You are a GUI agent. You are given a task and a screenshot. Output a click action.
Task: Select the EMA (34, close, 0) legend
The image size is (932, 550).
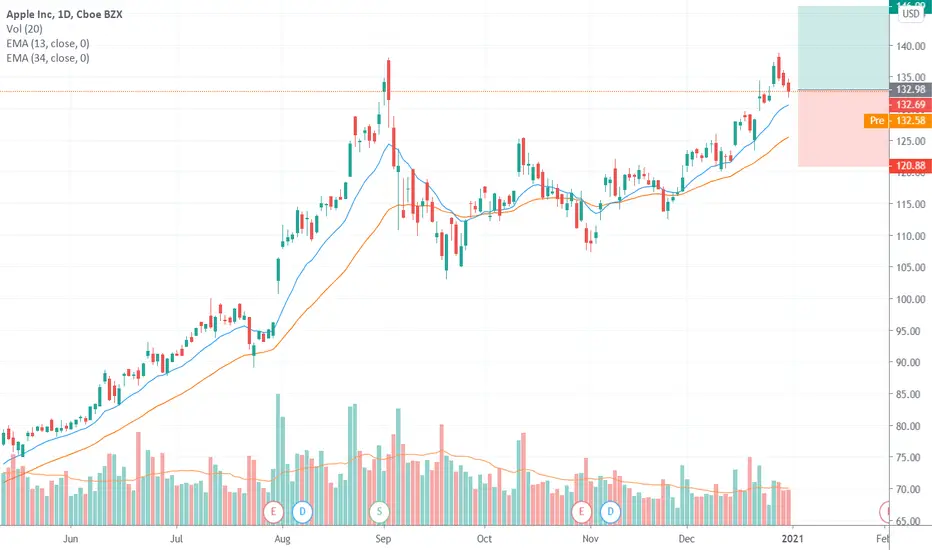(48, 58)
